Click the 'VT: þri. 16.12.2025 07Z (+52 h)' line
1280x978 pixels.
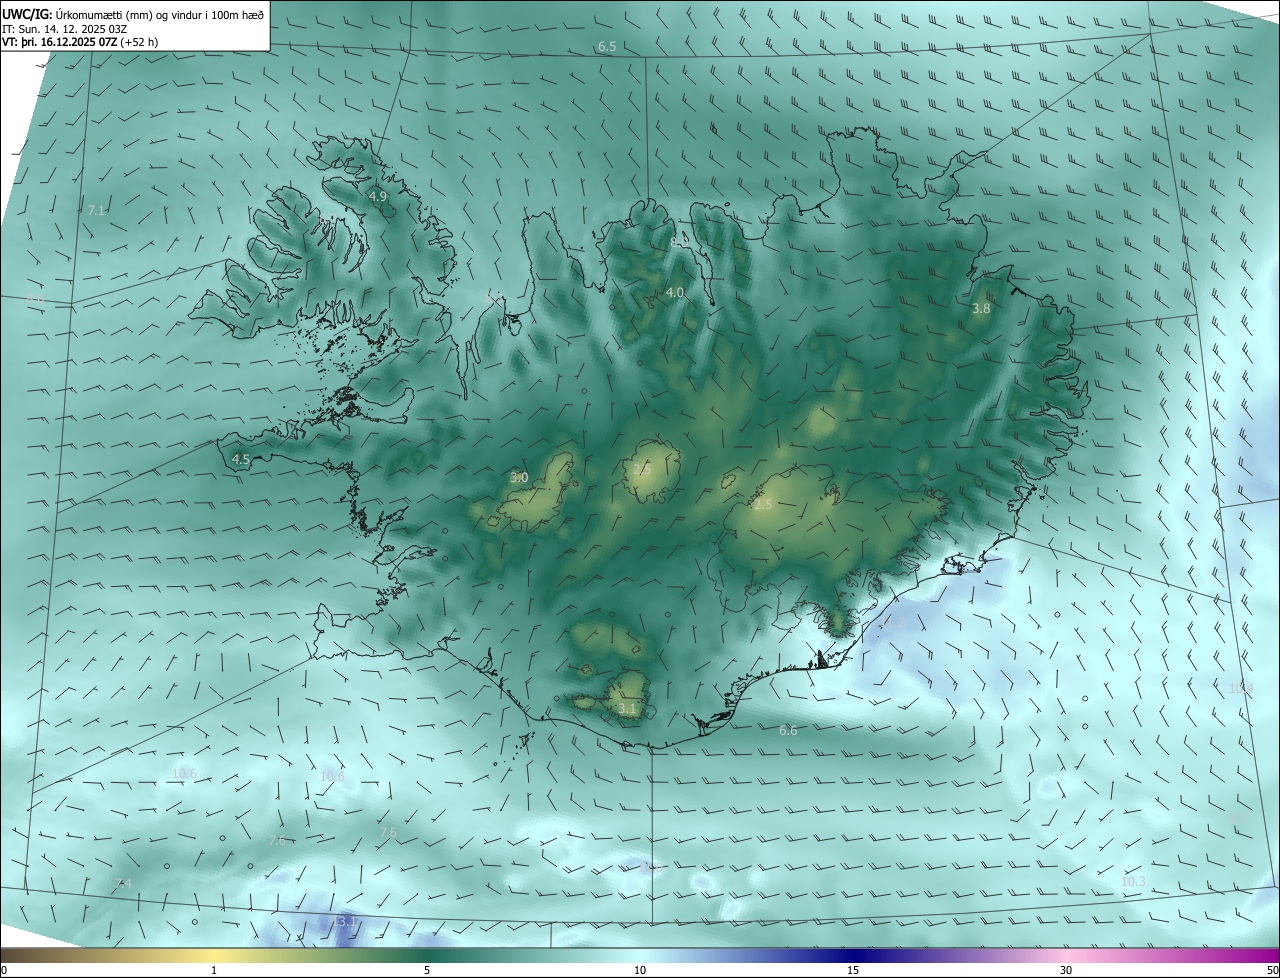pyautogui.click(x=80, y=42)
